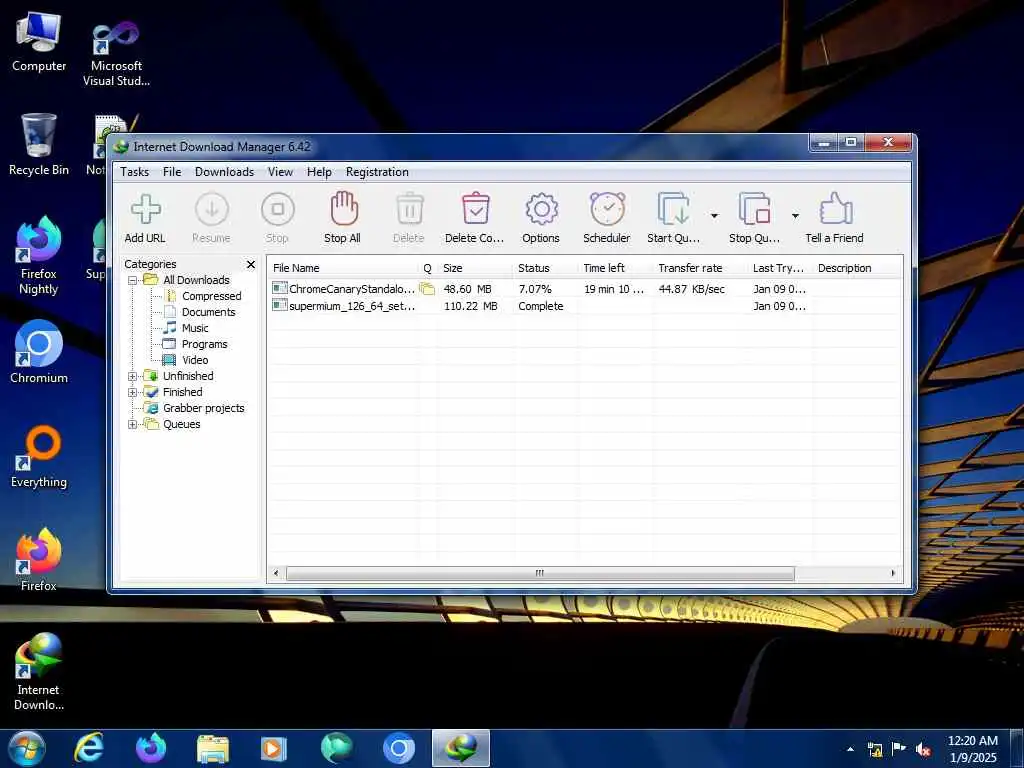Click the horizontal scrollbar thumb

[540, 573]
